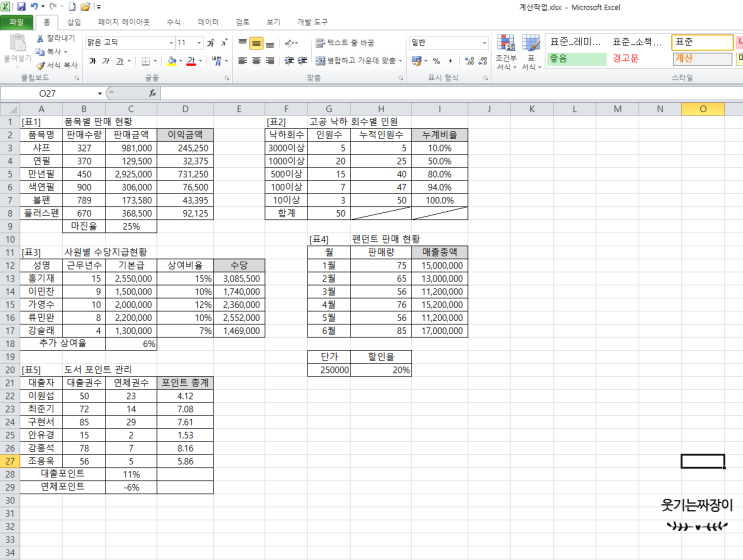The image size is (743, 560).
Task: Apply the 표준_소책... cell style
Action: pyautogui.click(x=638, y=42)
